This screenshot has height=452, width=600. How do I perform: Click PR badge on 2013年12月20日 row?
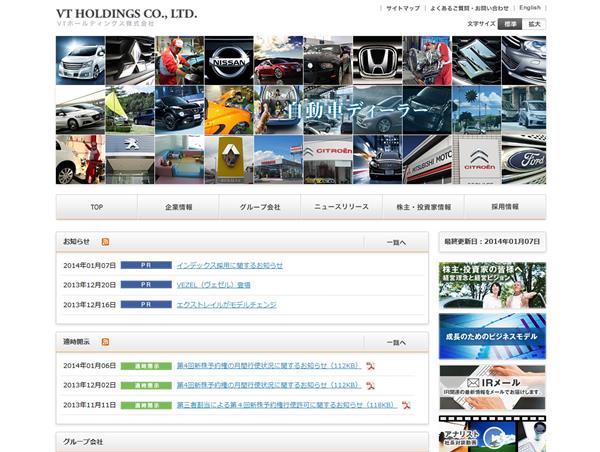pyautogui.click(x=146, y=285)
